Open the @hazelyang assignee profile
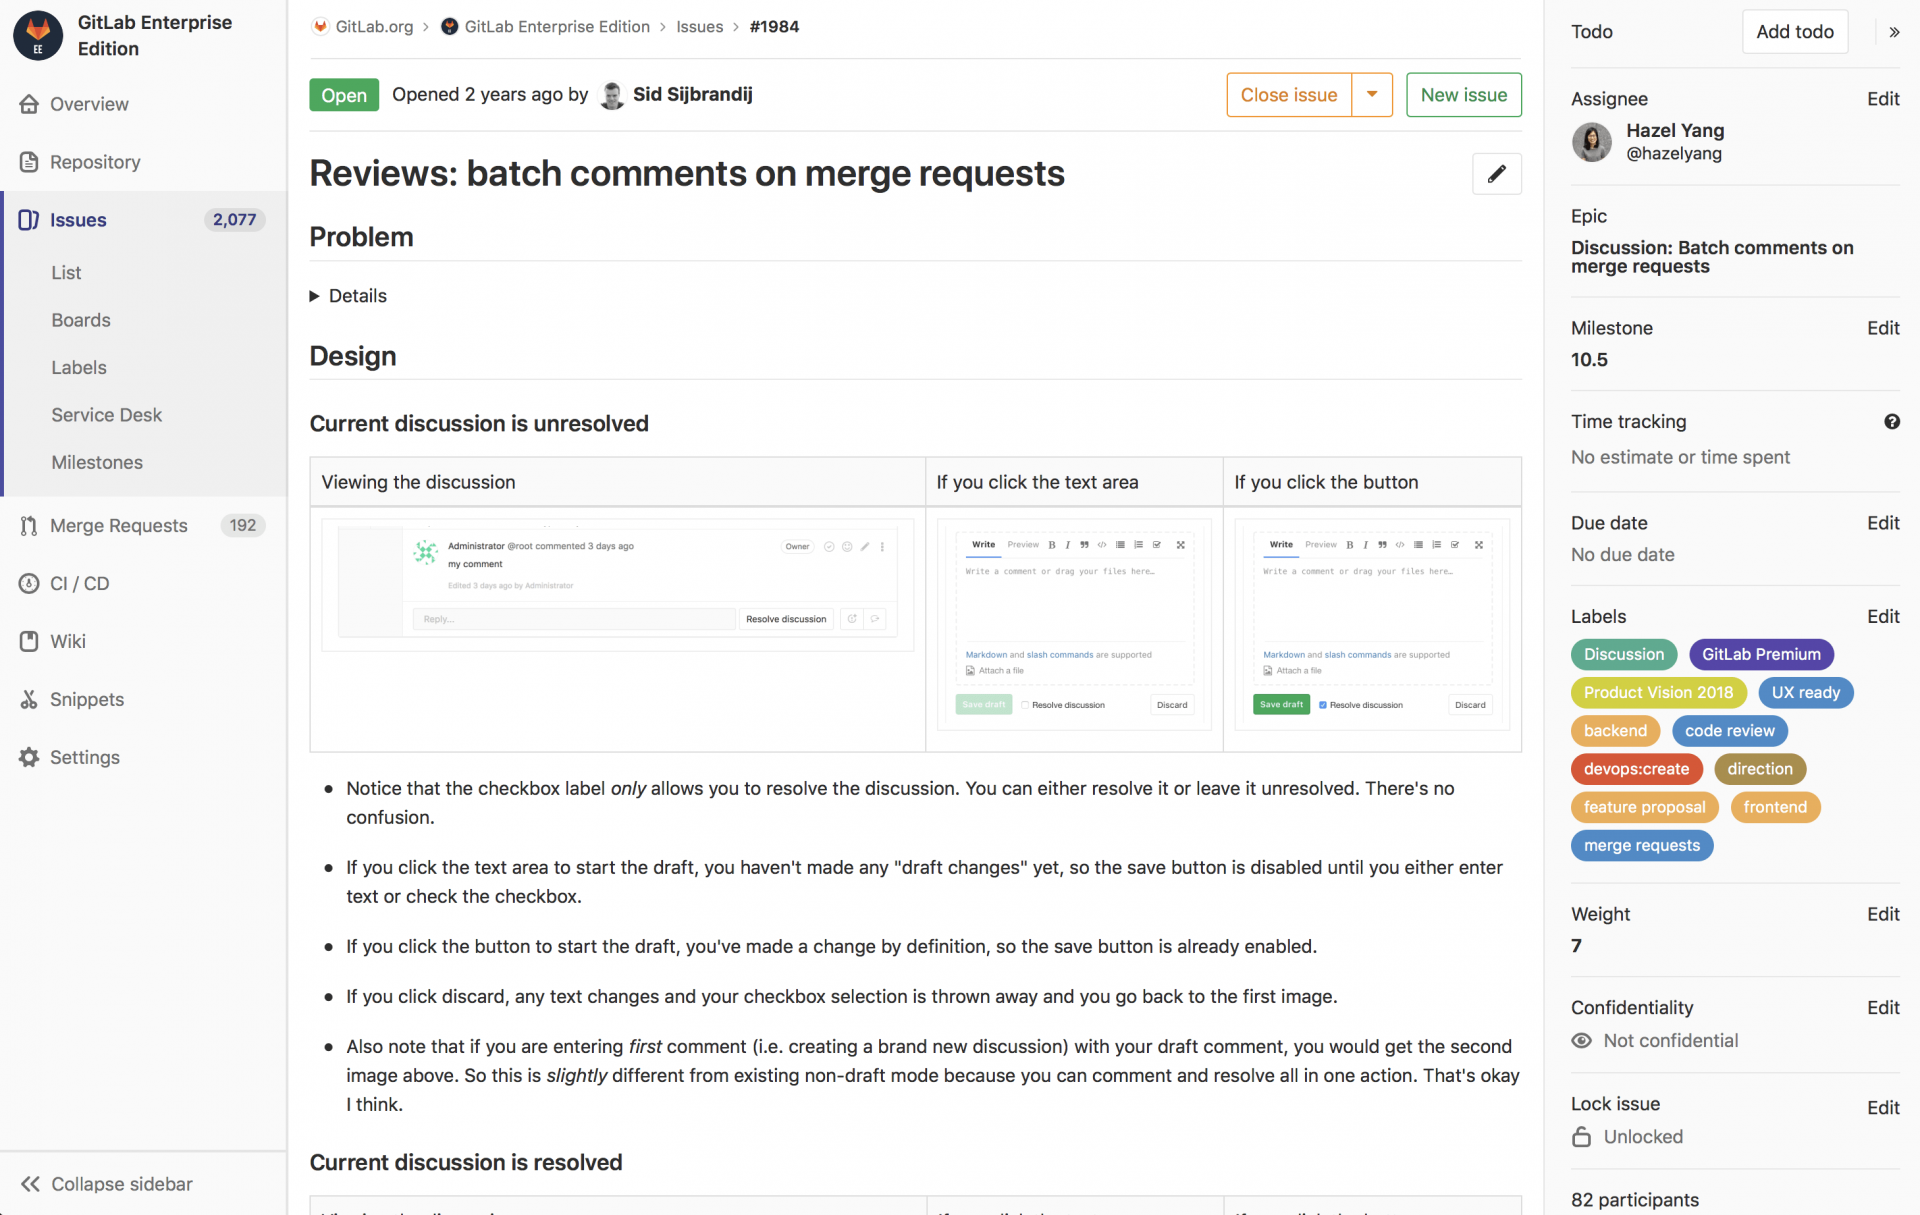 (x=1674, y=153)
